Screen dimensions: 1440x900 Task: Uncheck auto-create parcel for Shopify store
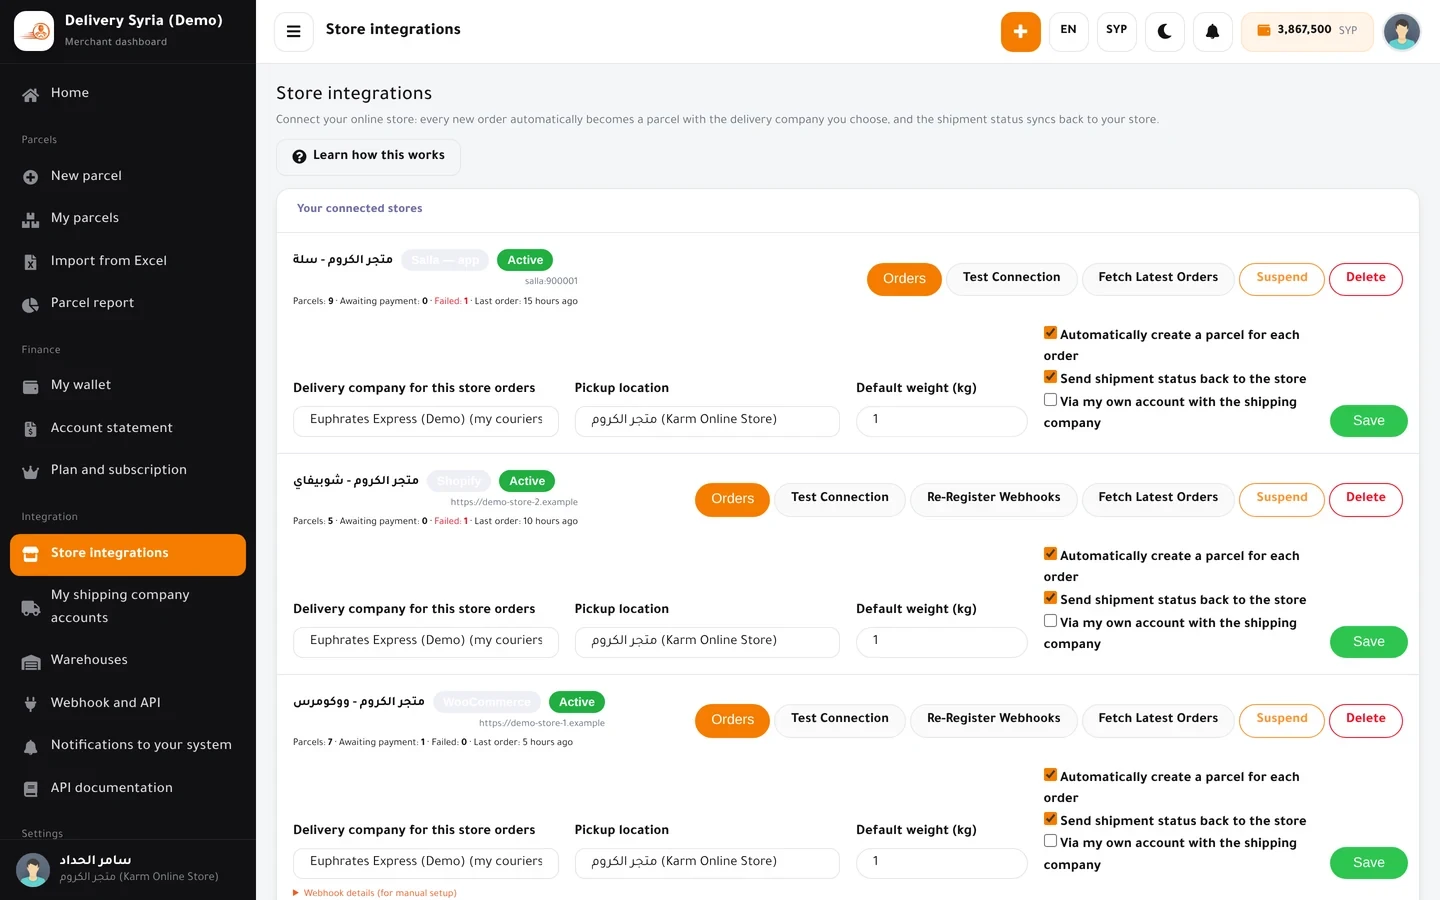pos(1050,554)
